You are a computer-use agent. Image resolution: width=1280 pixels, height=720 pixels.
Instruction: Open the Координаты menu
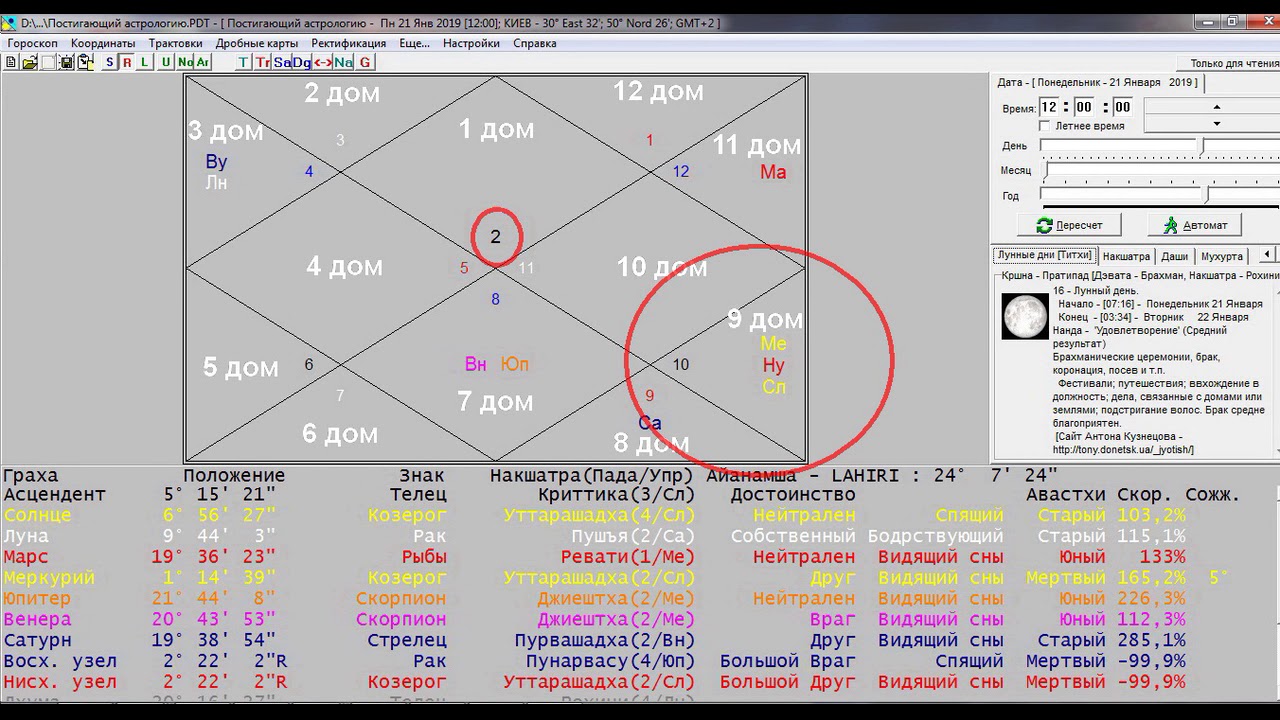click(103, 43)
